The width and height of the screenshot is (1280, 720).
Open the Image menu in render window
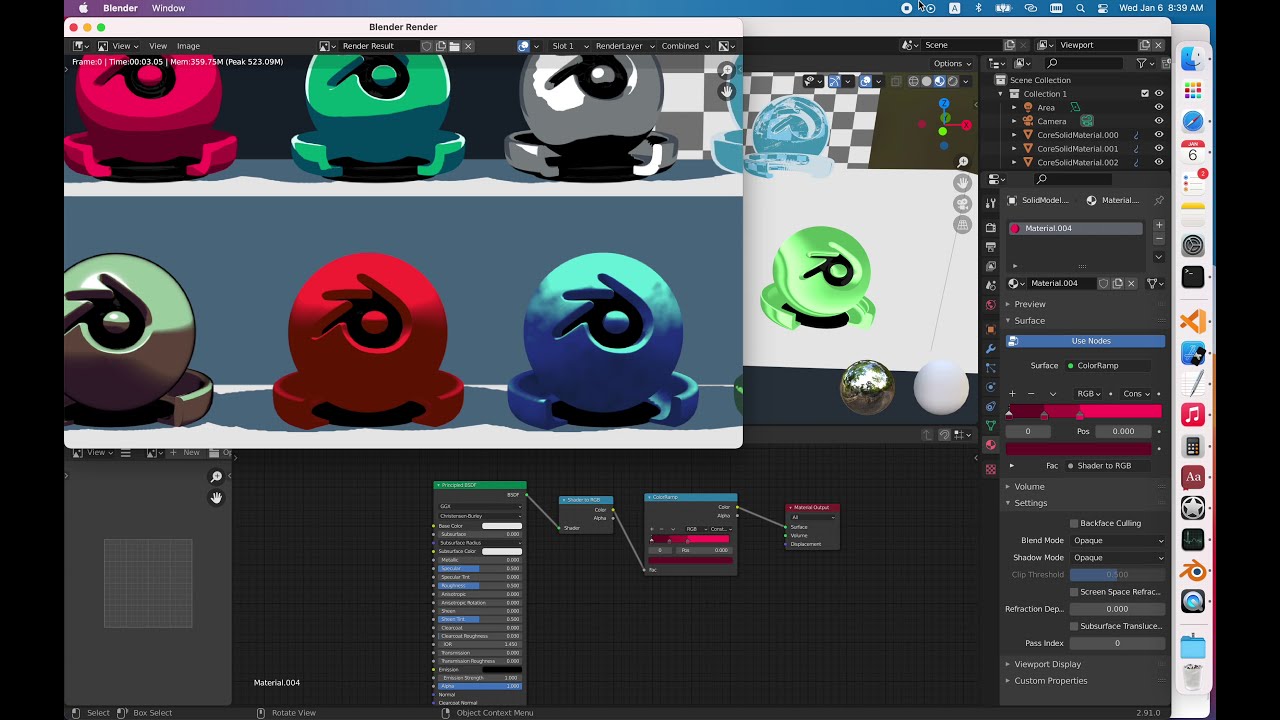(x=188, y=46)
